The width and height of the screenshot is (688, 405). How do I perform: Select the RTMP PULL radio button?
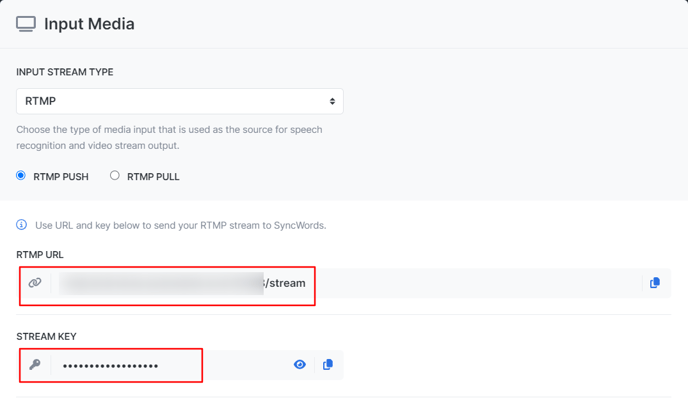(115, 176)
